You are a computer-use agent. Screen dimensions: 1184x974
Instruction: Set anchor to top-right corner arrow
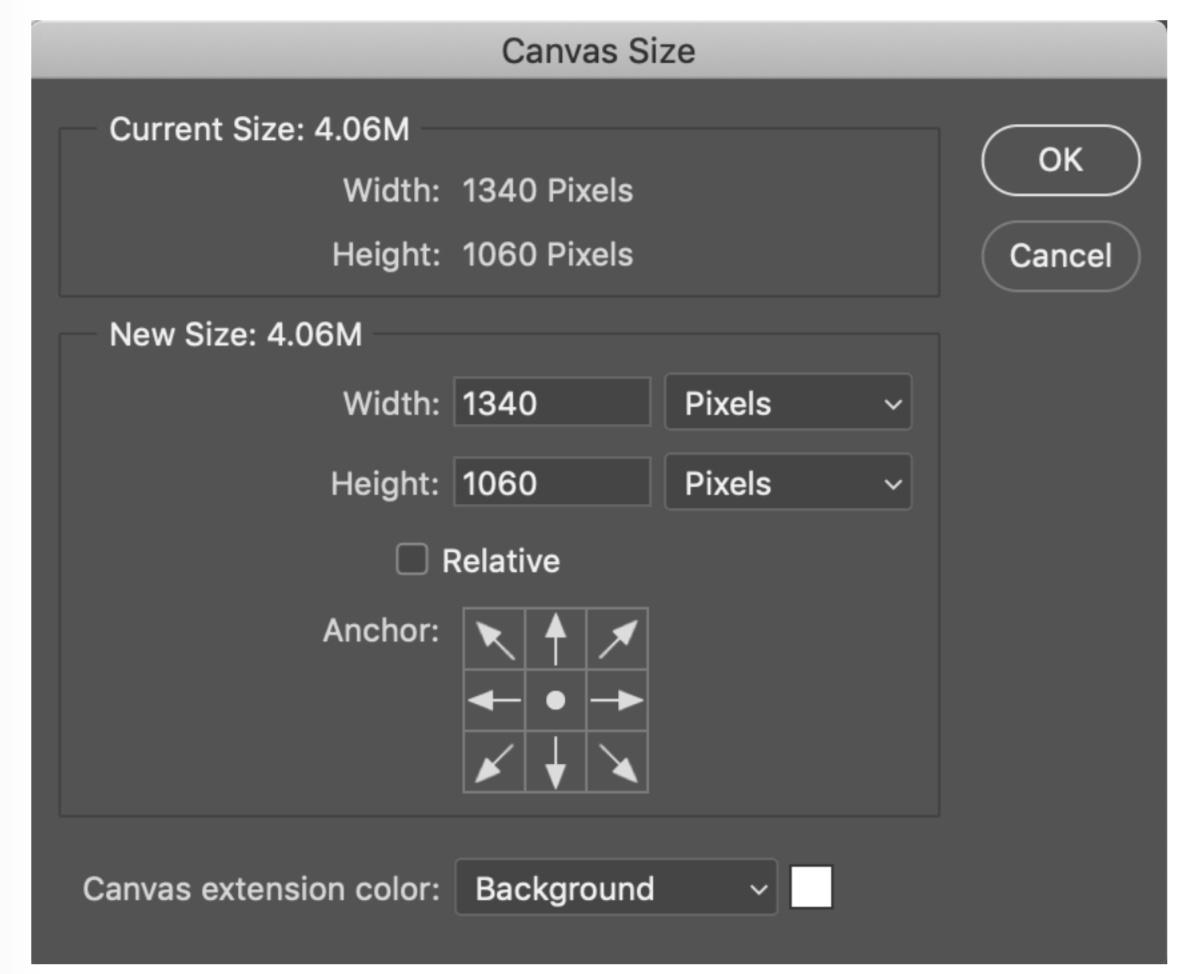point(617,639)
